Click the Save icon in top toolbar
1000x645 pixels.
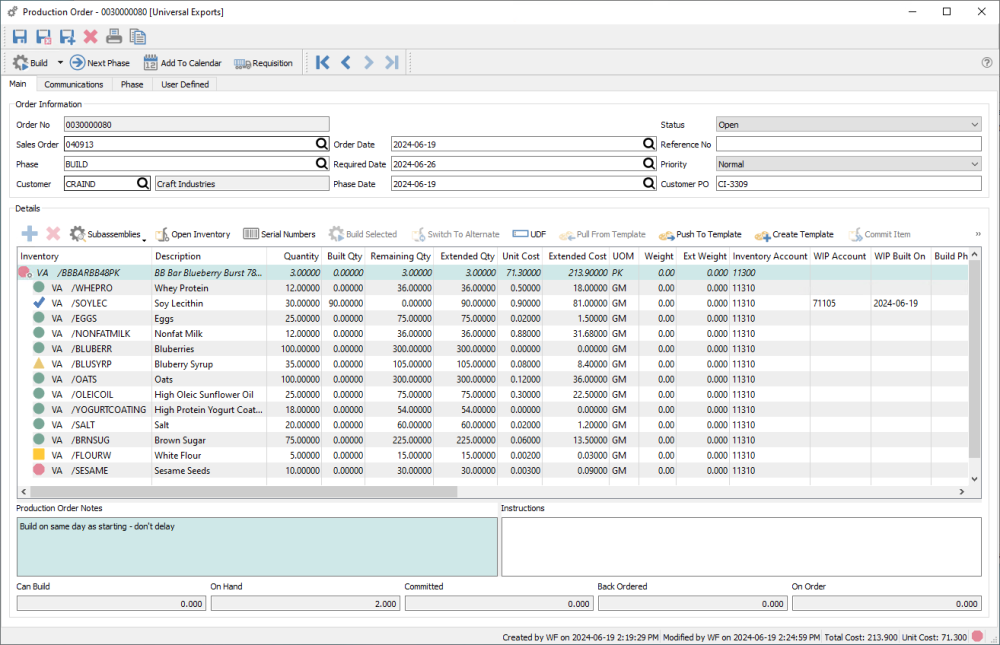point(20,37)
